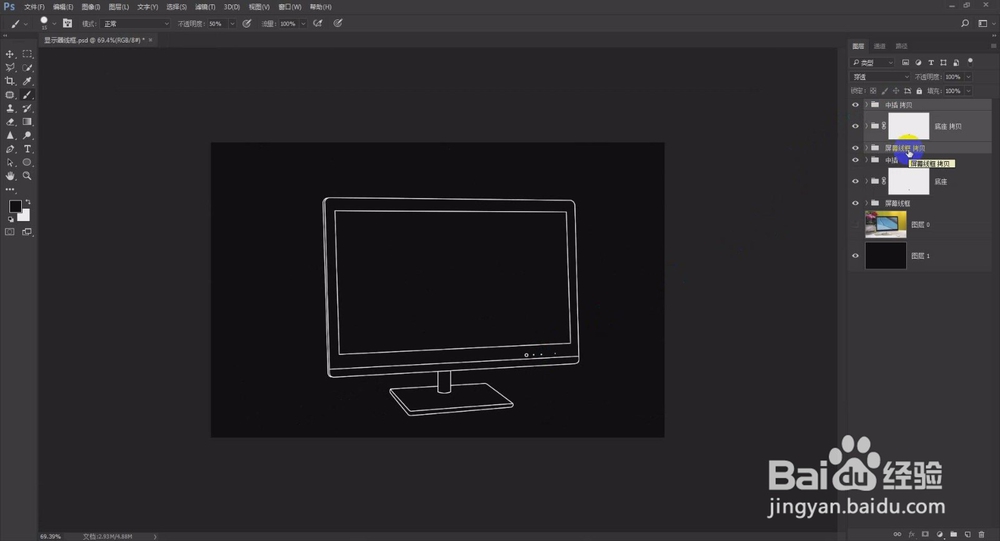Viewport: 1000px width, 541px height.
Task: Click the foreground color swatch
Action: click(15, 206)
